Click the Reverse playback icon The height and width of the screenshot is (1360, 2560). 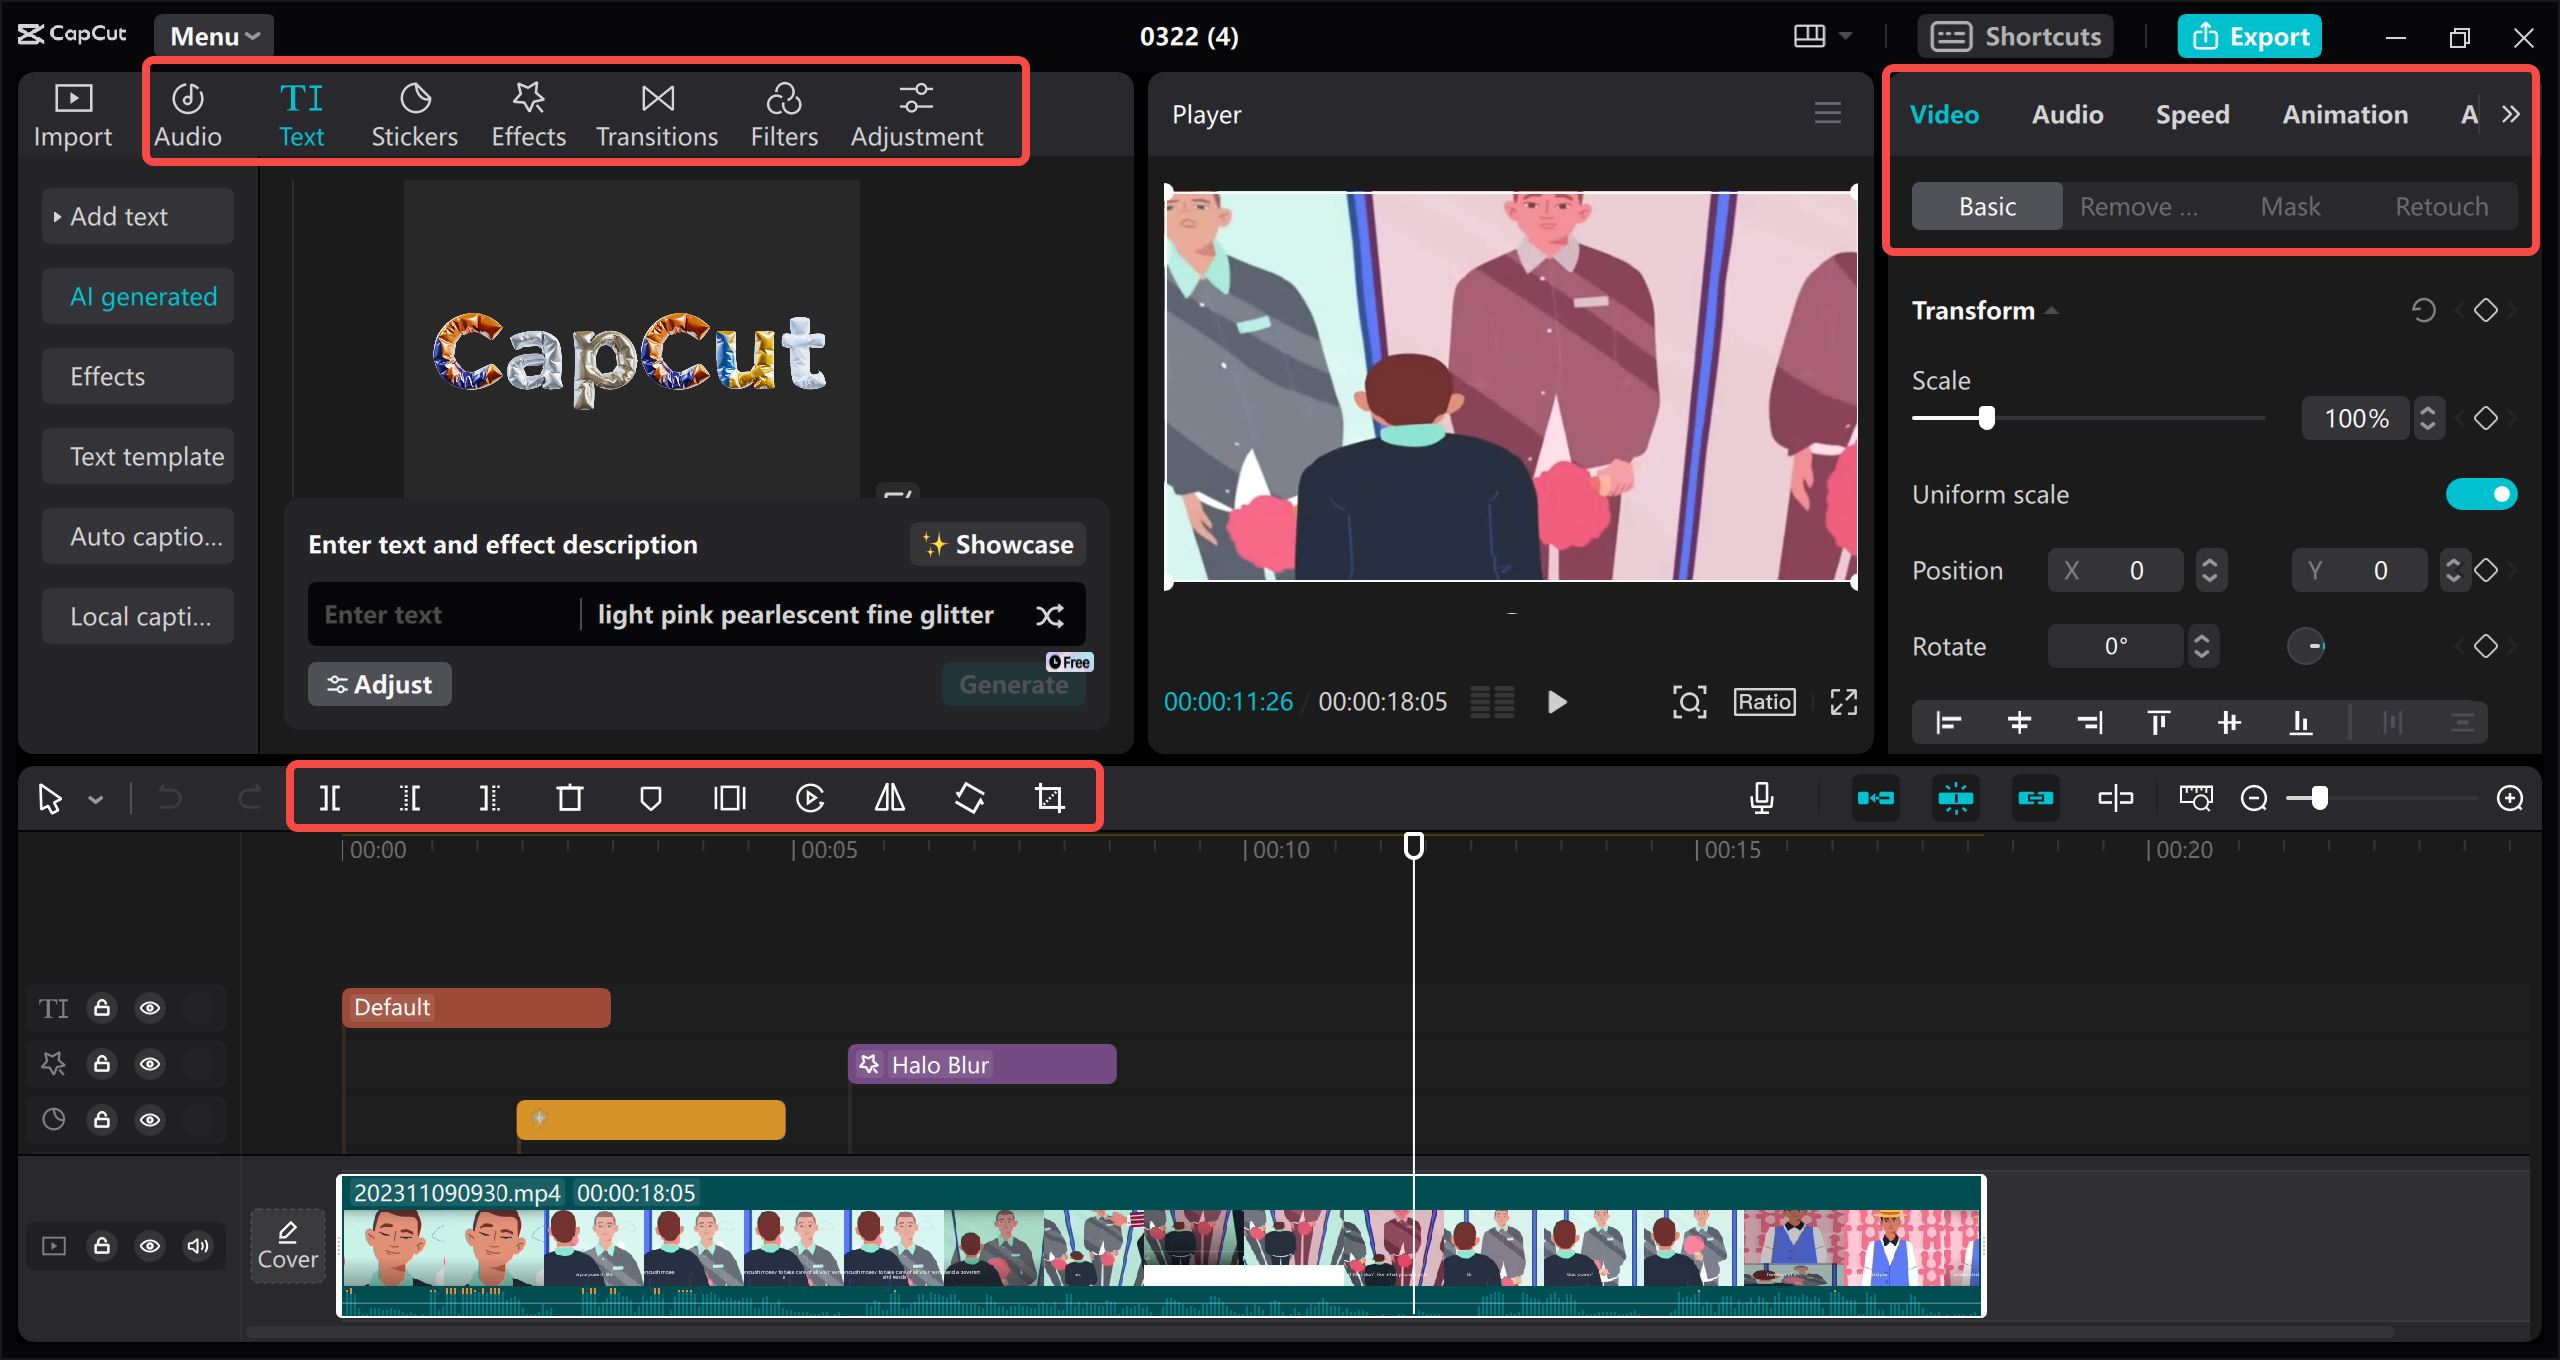point(810,798)
